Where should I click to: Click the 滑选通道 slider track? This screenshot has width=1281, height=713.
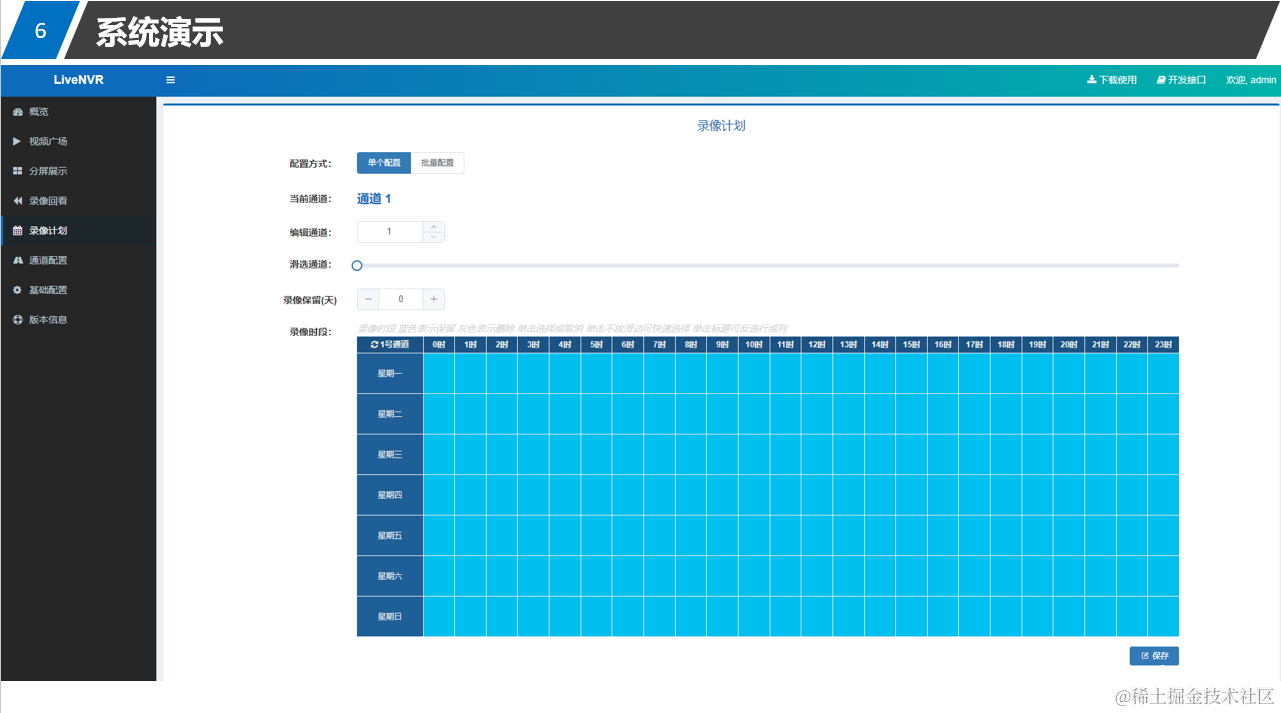[x=768, y=266]
